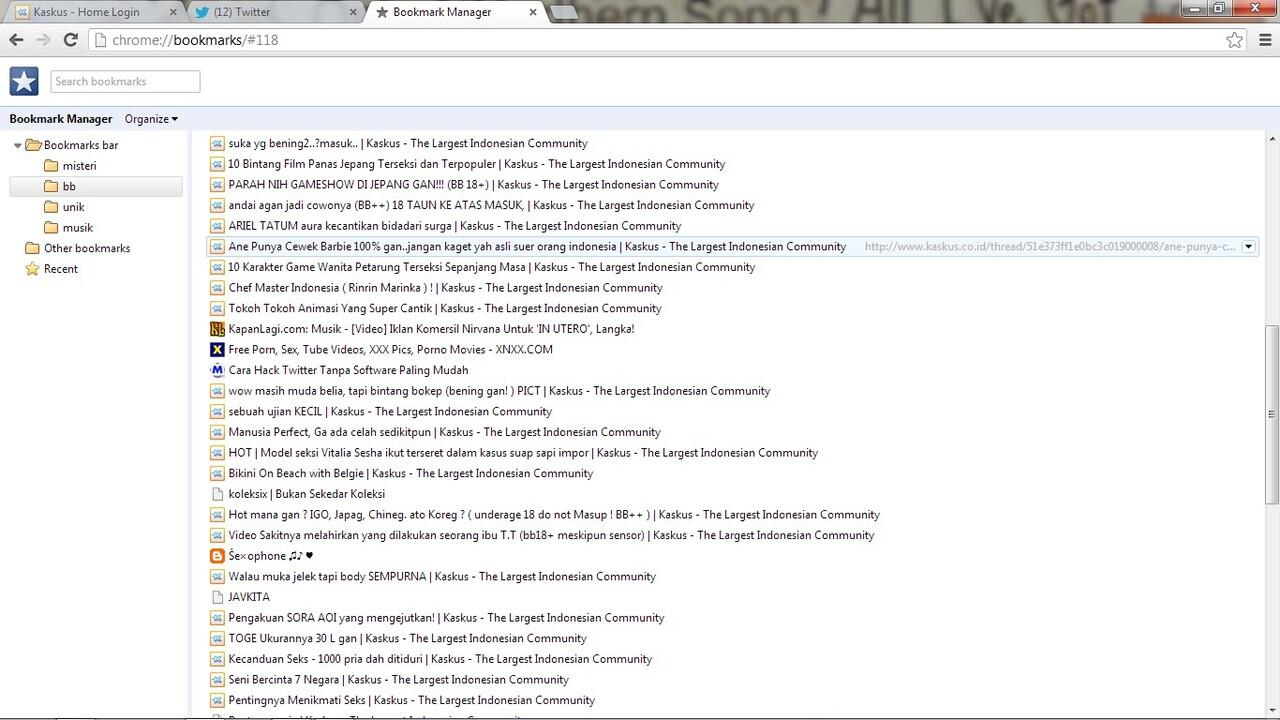Click the bookmark star in address bar
This screenshot has height=720, width=1280.
(1235, 40)
